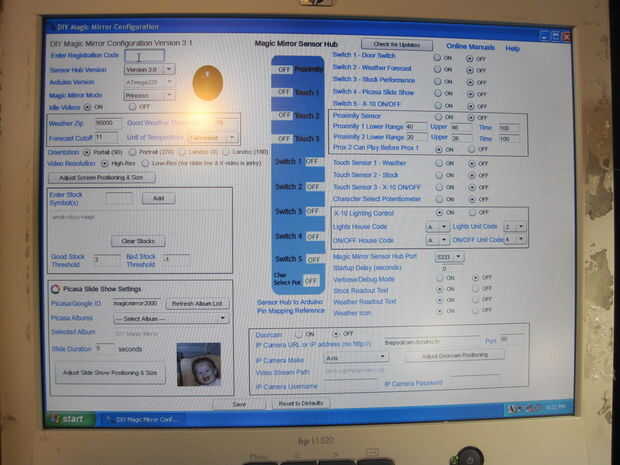This screenshot has height=465, width=620.
Task: Turn Switch 5 X-10 ON/OFF ON
Action: click(x=438, y=106)
